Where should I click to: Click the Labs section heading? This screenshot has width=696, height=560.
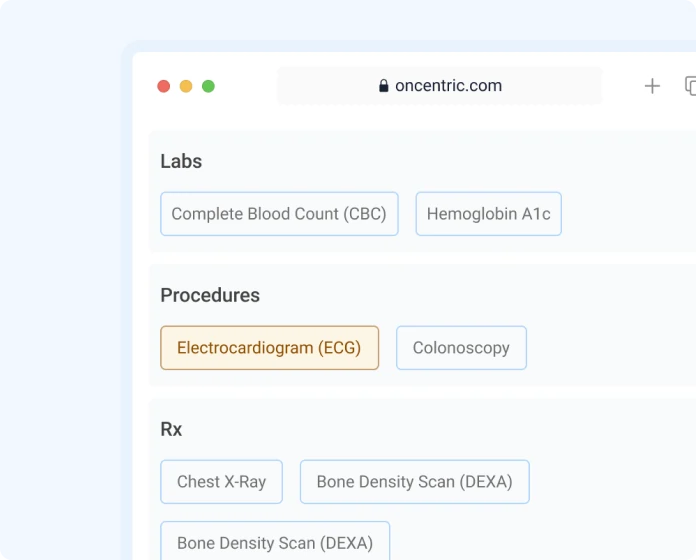point(181,162)
